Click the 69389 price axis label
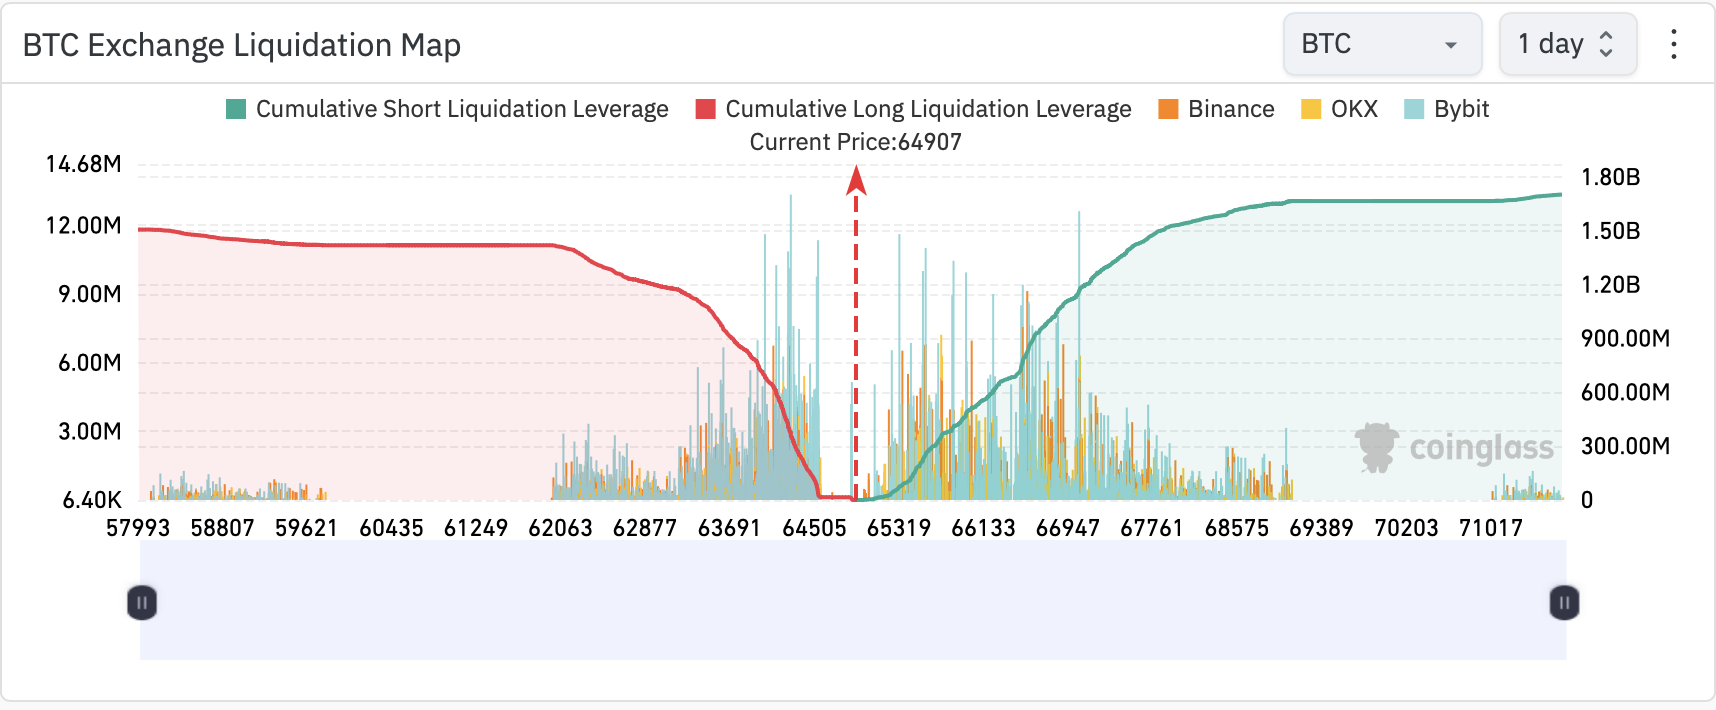 click(1321, 528)
